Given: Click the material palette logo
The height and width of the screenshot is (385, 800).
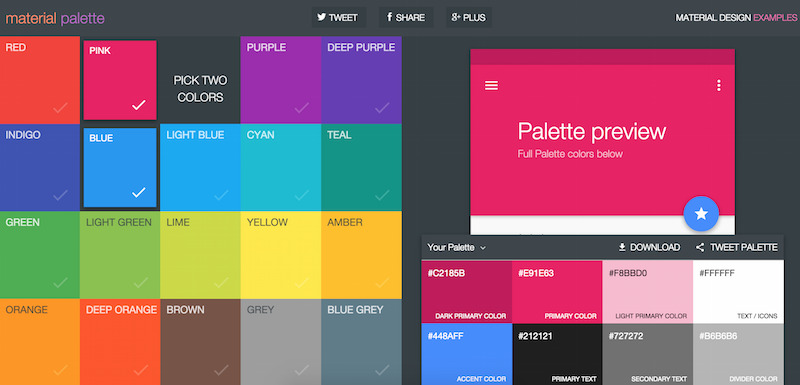Looking at the screenshot, I should point(55,18).
